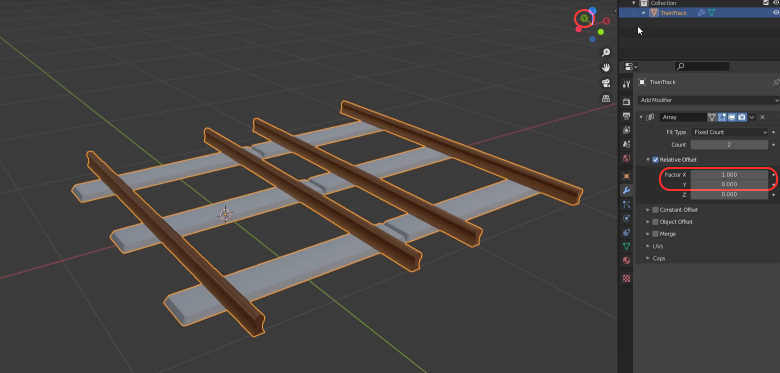Toggle the Relative Offset checkbox
The width and height of the screenshot is (780, 373).
click(655, 160)
